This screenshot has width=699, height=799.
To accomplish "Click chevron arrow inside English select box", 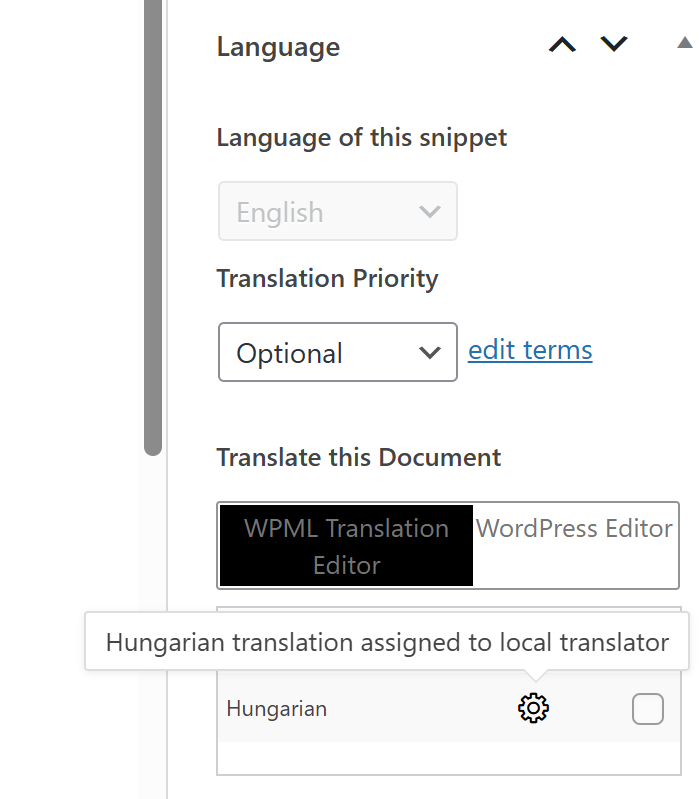I will (429, 211).
